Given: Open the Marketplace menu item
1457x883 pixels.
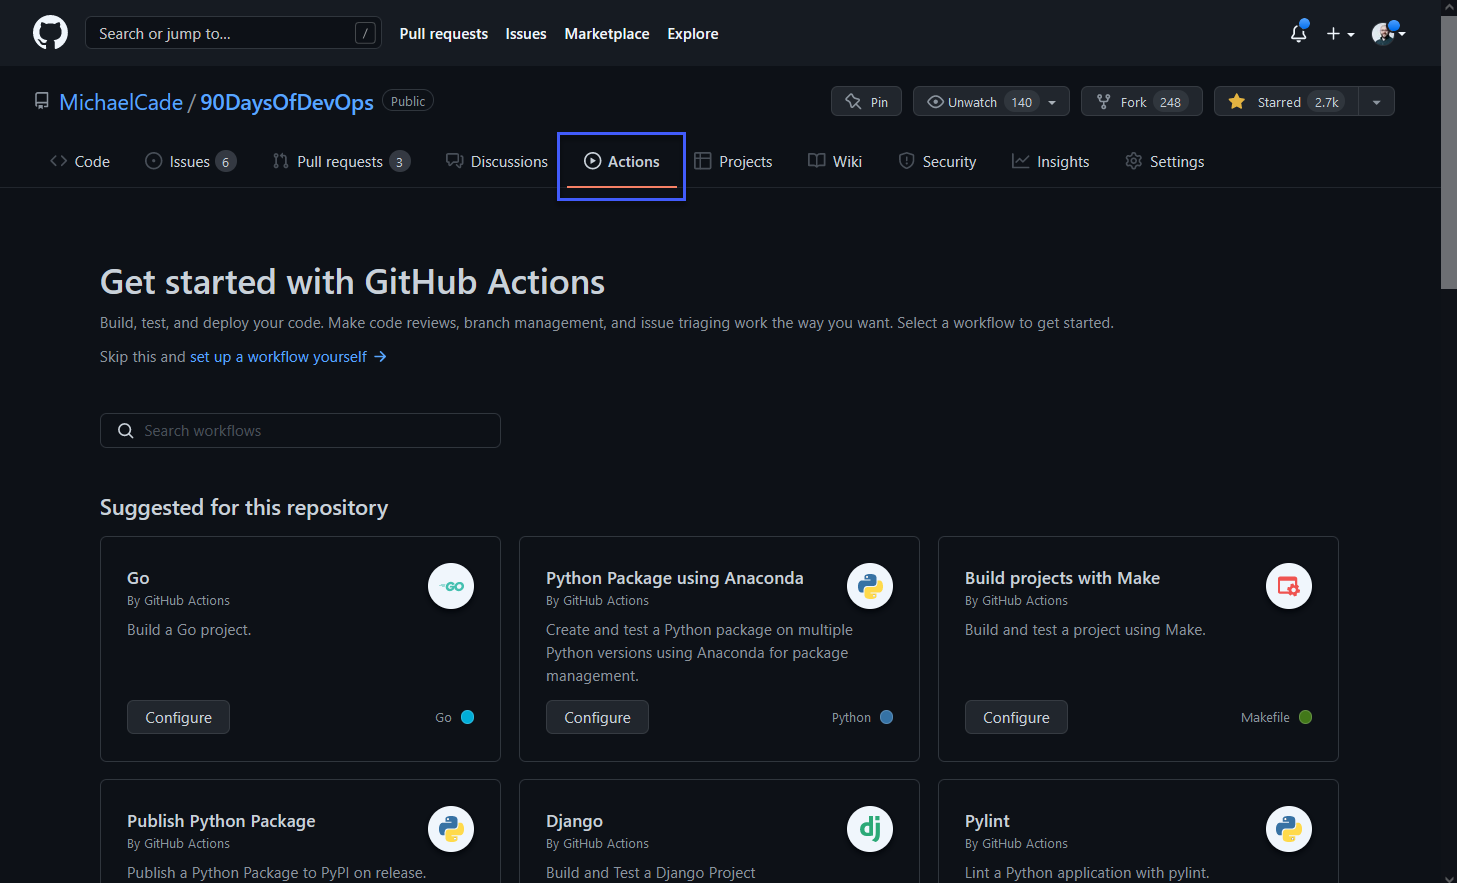Looking at the screenshot, I should coord(607,33).
